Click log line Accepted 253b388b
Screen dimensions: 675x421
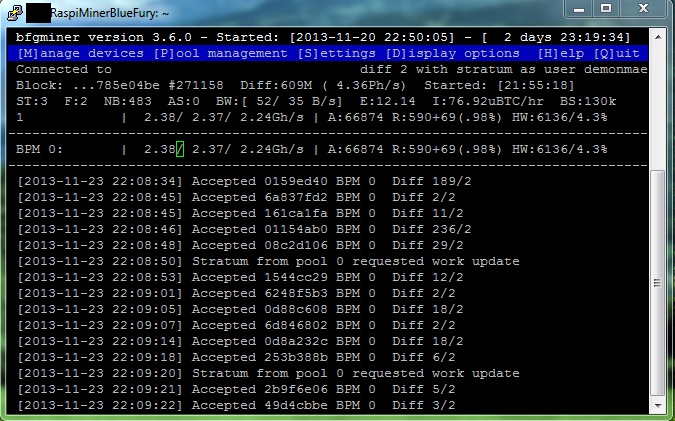[x=236, y=357]
